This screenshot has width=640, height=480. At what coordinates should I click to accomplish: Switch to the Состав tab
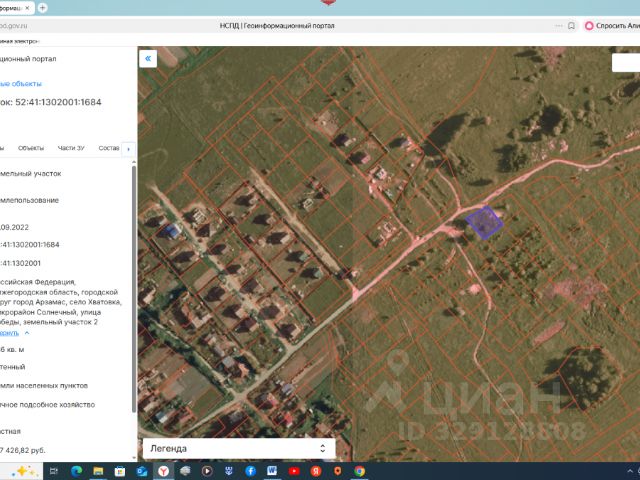point(109,148)
